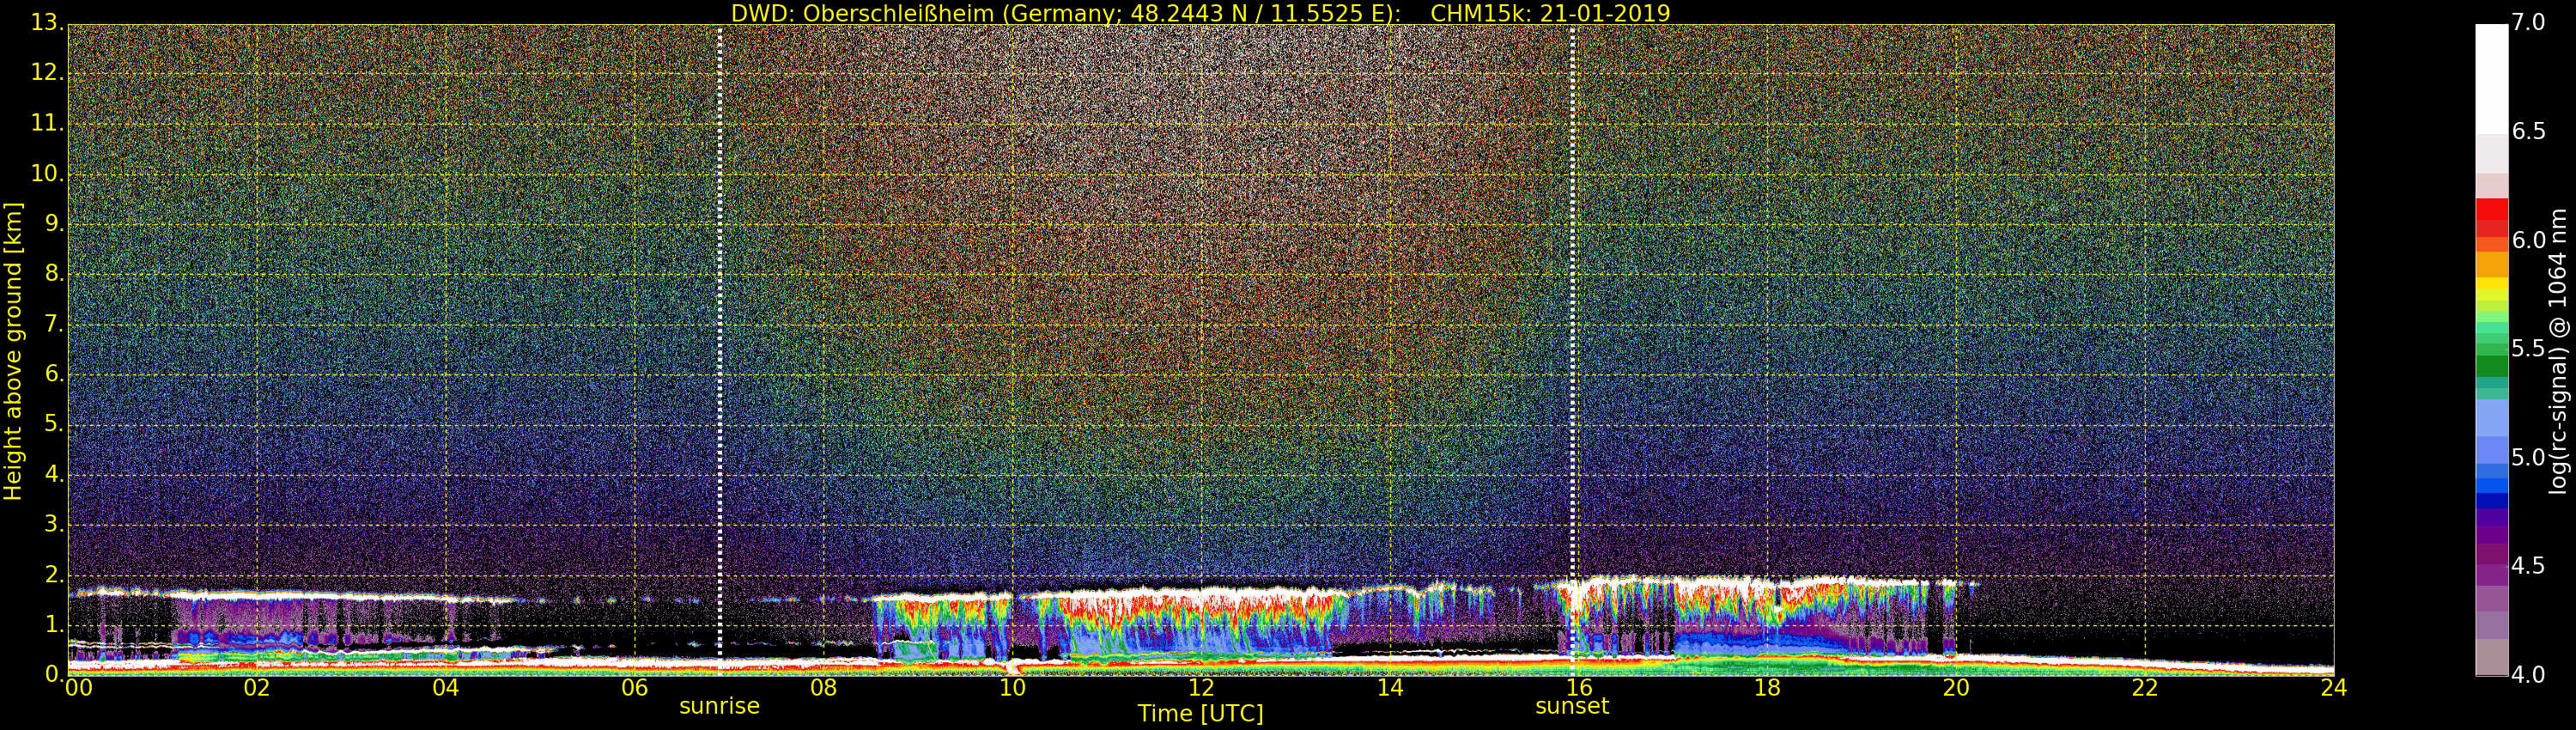Click the y-axis tick label '7.'
This screenshot has width=2576, height=730.
pyautogui.click(x=54, y=324)
